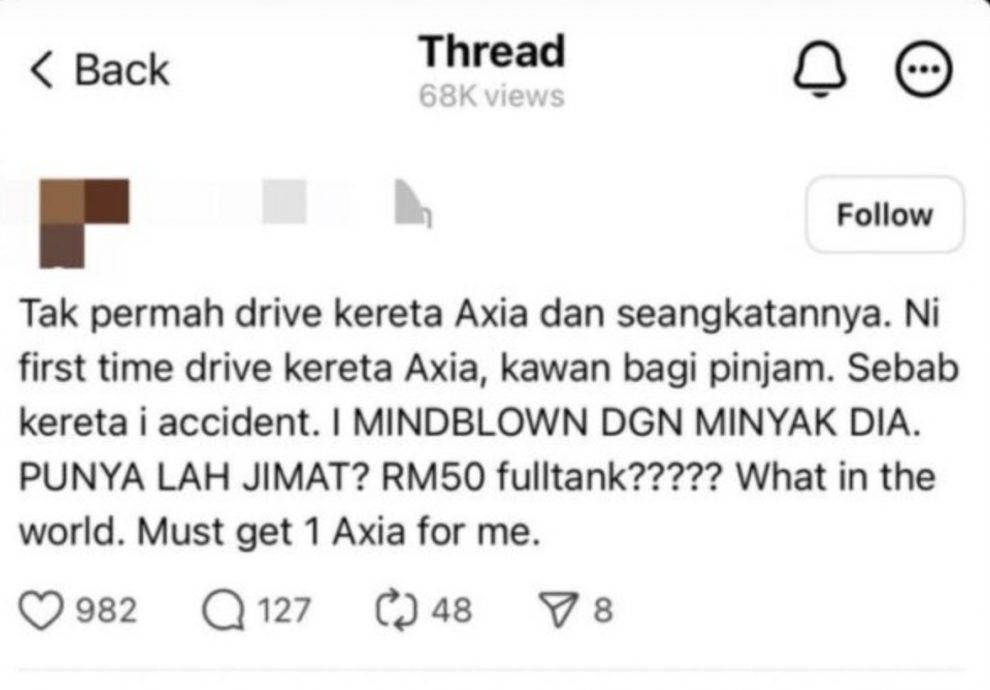The width and height of the screenshot is (990, 690).
Task: Select the Thread title header
Action: pos(492,51)
